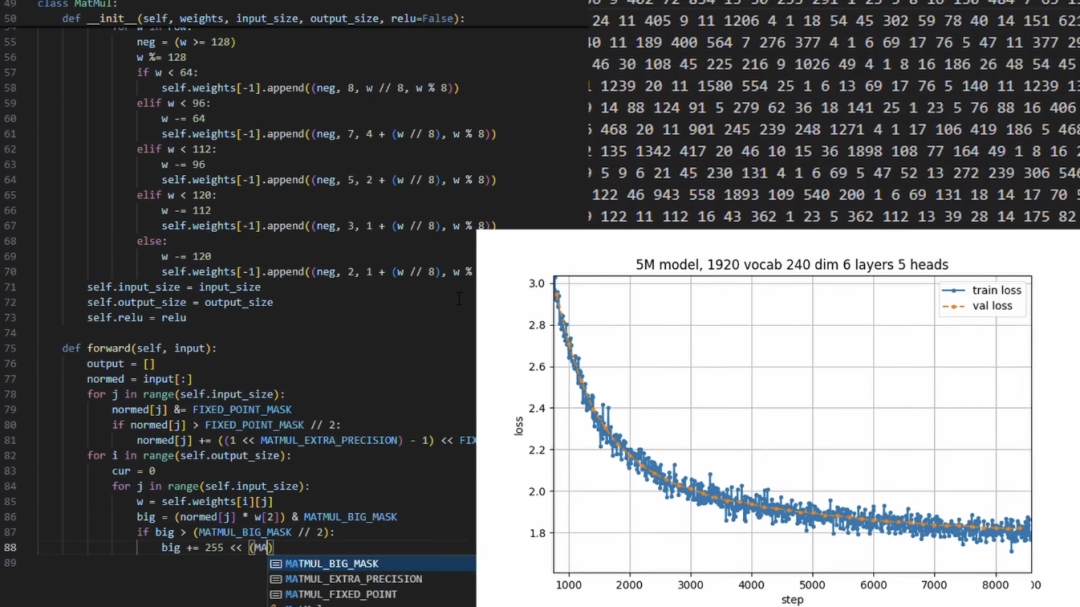Click the chart title "5M model, 1920 vocab"
Screen dimensions: 1080x607
point(792,264)
